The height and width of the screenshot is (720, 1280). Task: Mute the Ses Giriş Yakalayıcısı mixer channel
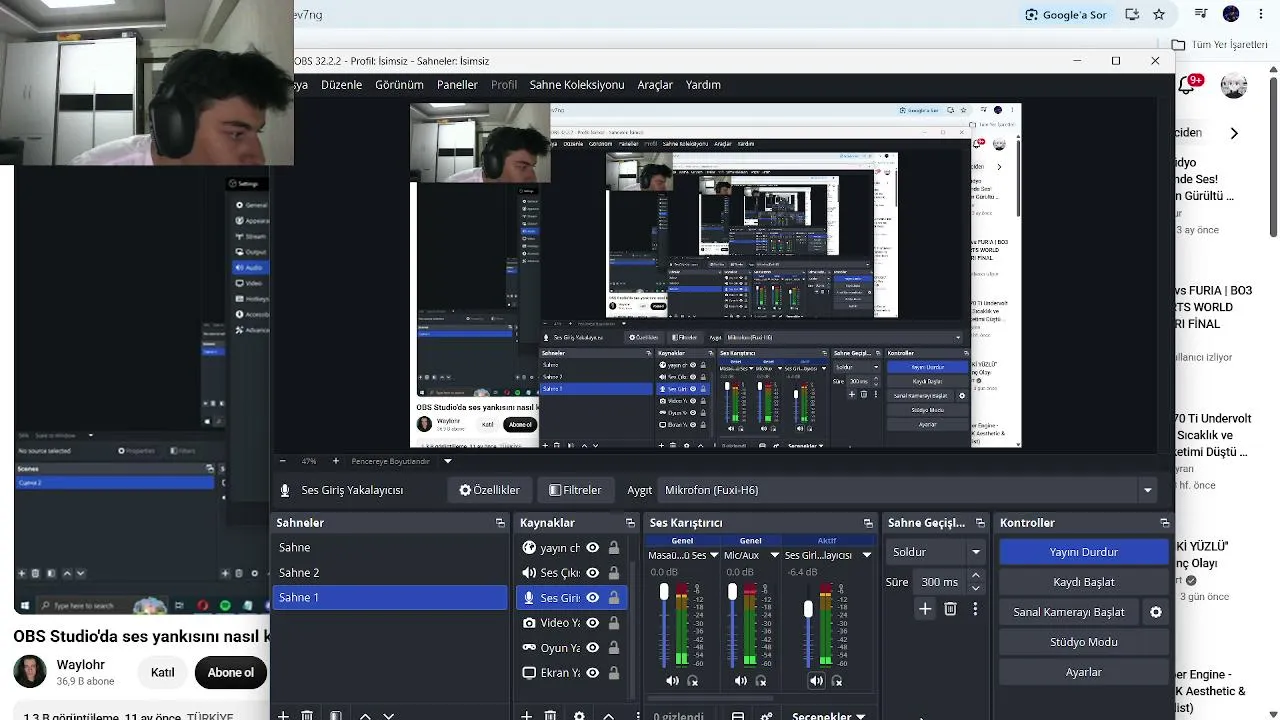coord(816,681)
